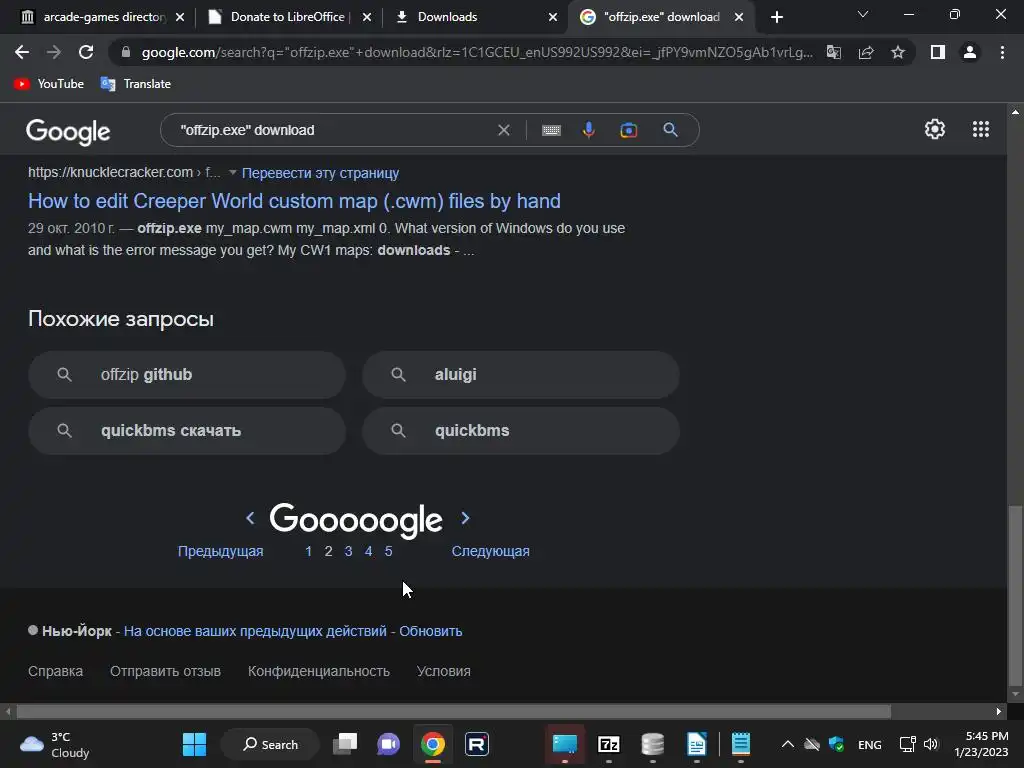The image size is (1024, 768).
Task: Open results page 2
Action: point(328,551)
